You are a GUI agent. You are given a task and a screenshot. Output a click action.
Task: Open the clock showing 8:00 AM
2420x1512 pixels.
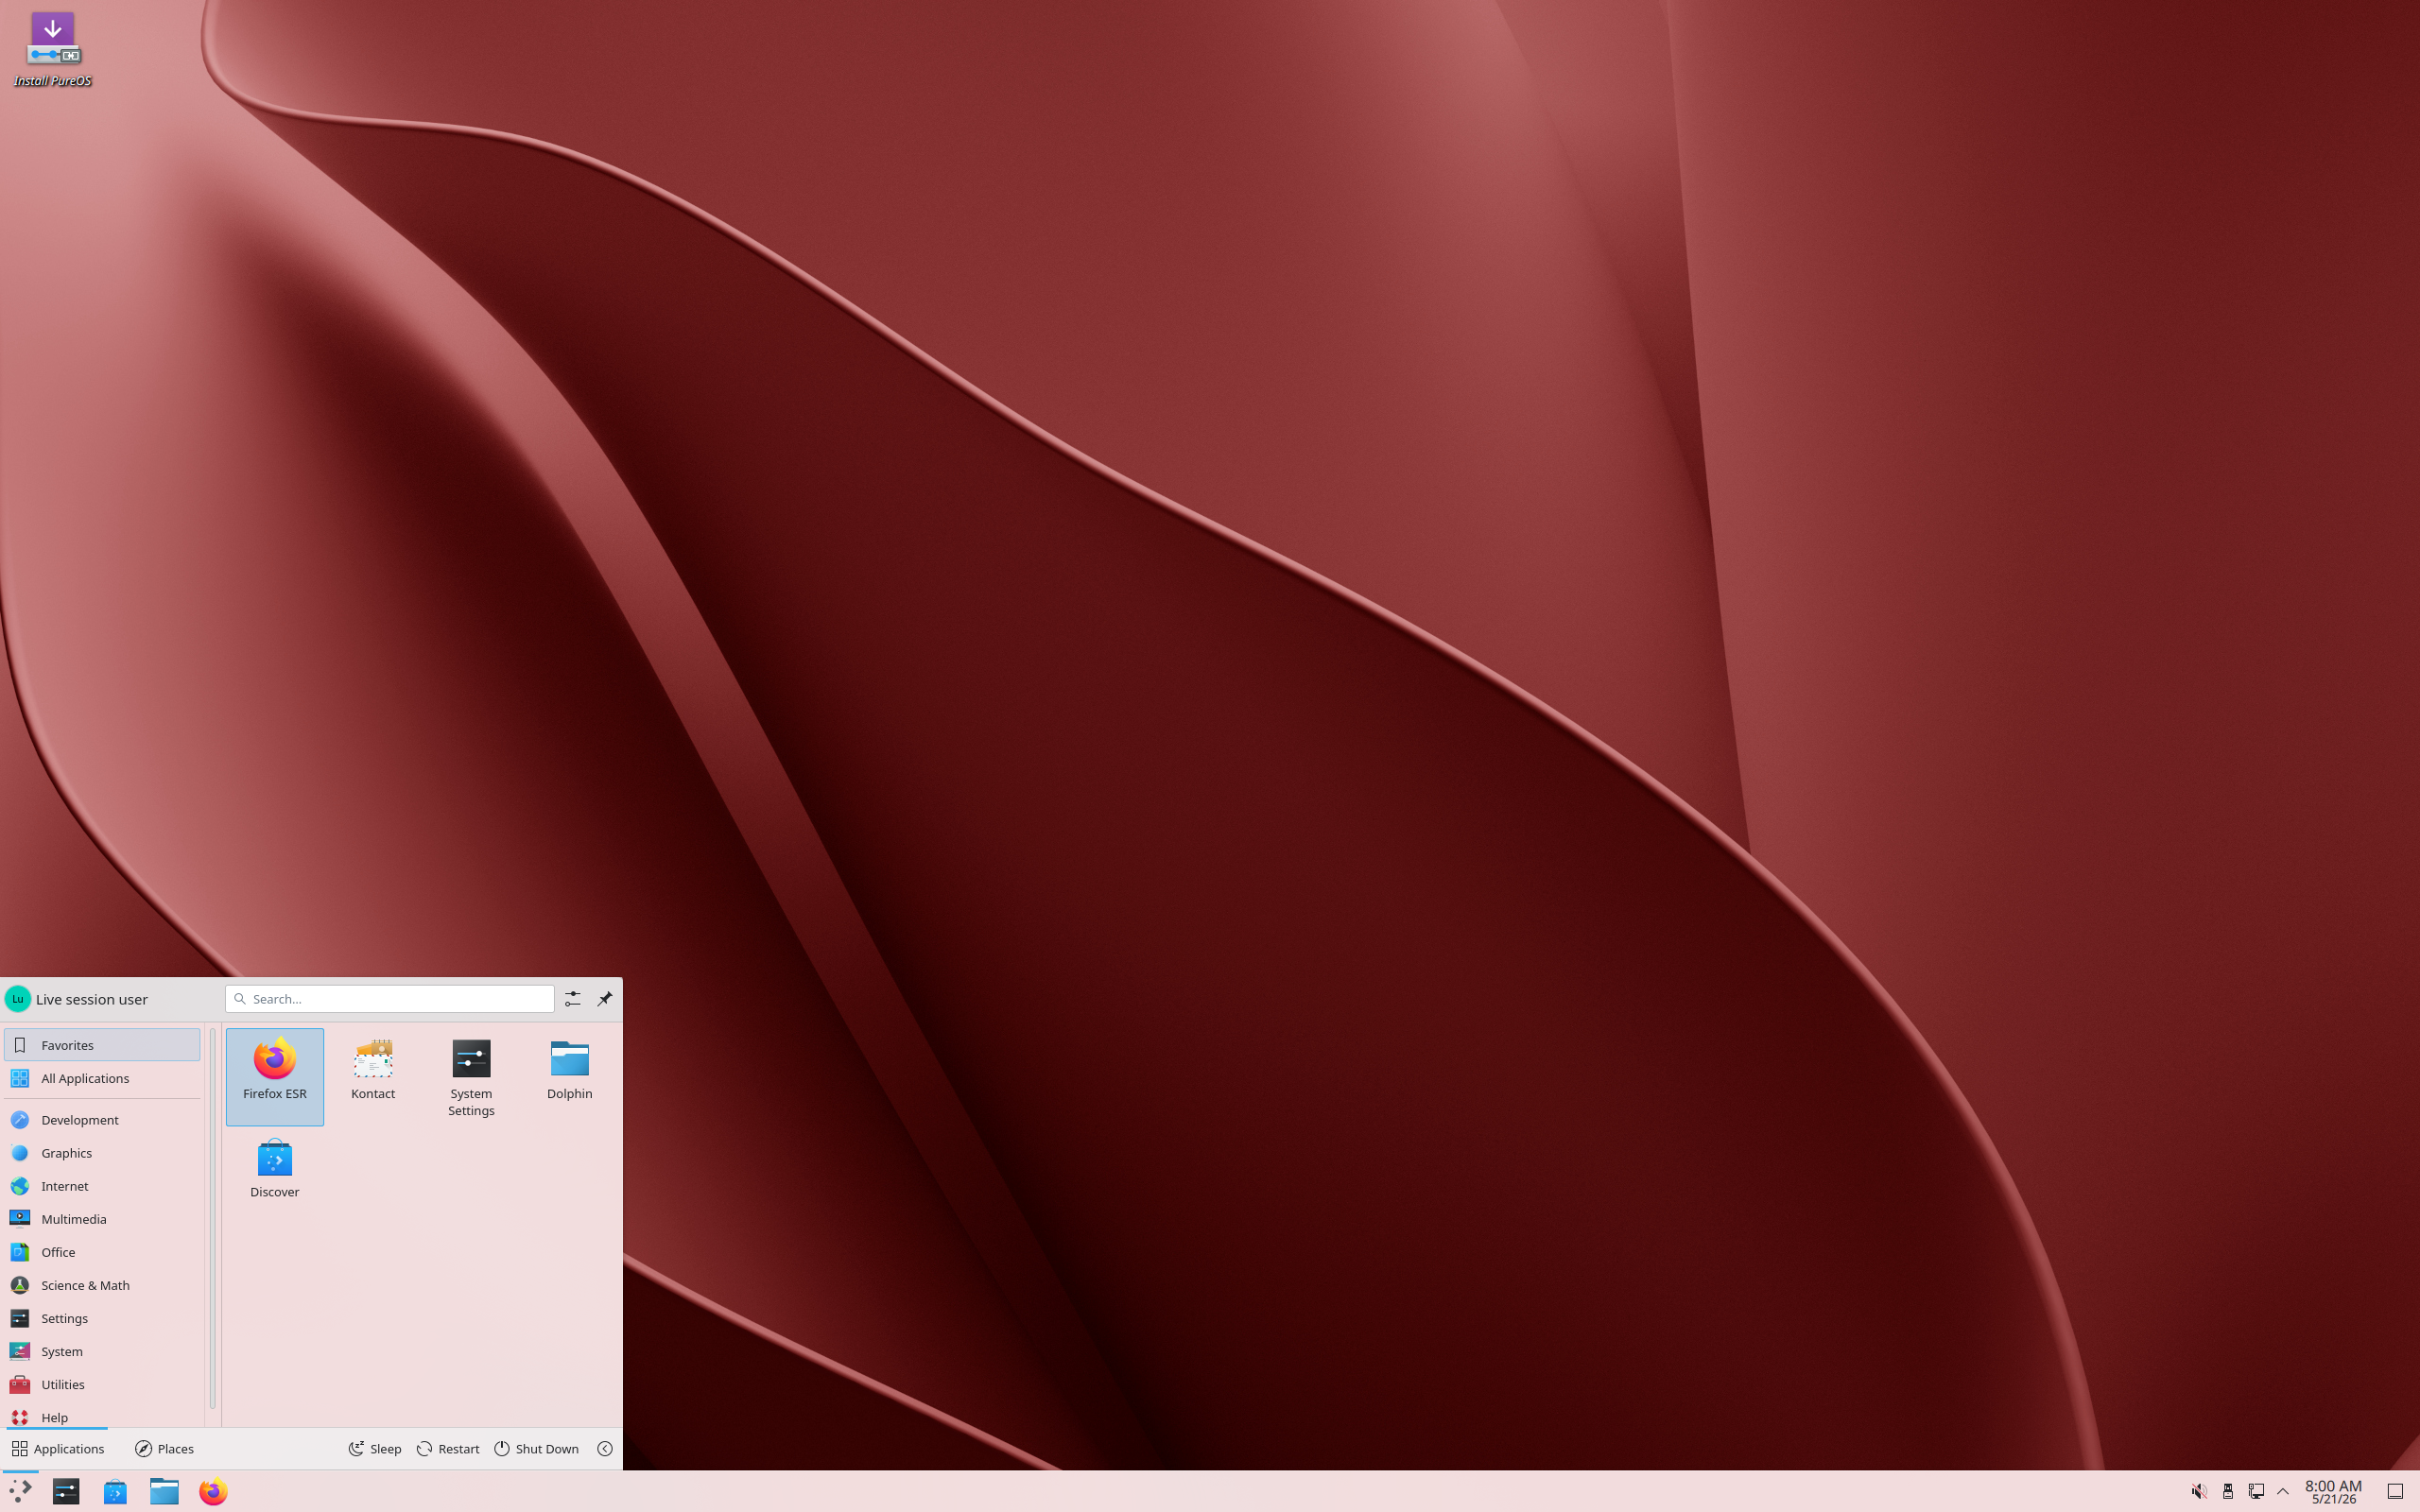coord(2333,1491)
